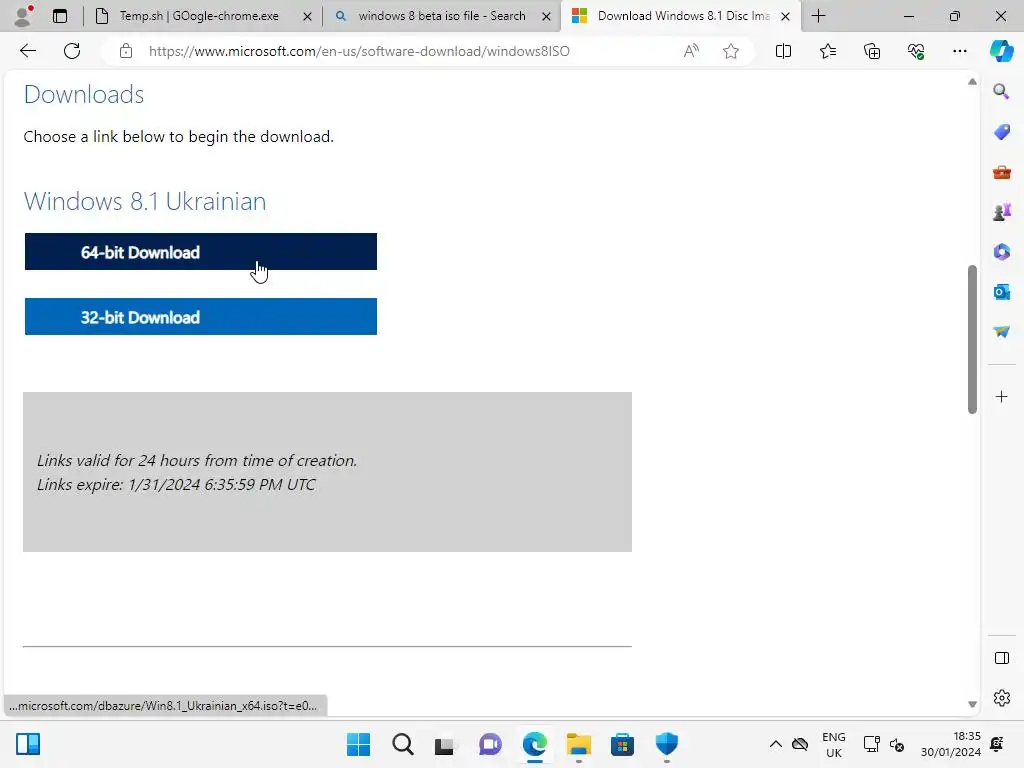
Task: Open a new tab with plus button
Action: pyautogui.click(x=818, y=16)
